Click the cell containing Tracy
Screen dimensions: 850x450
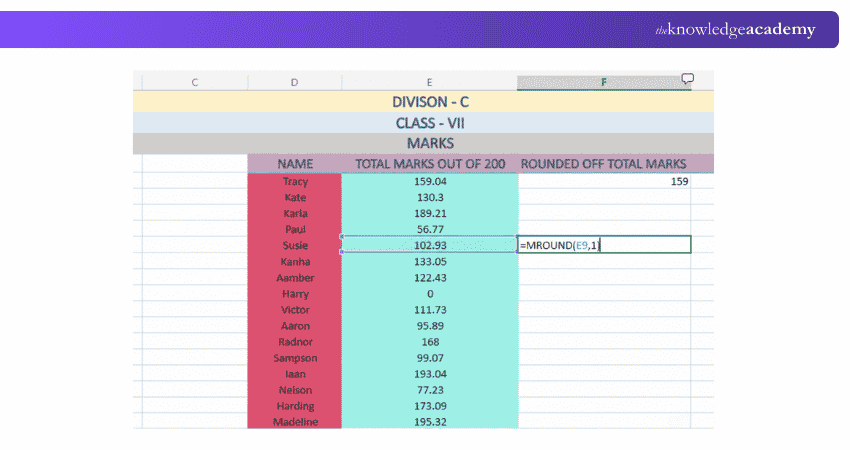[295, 182]
